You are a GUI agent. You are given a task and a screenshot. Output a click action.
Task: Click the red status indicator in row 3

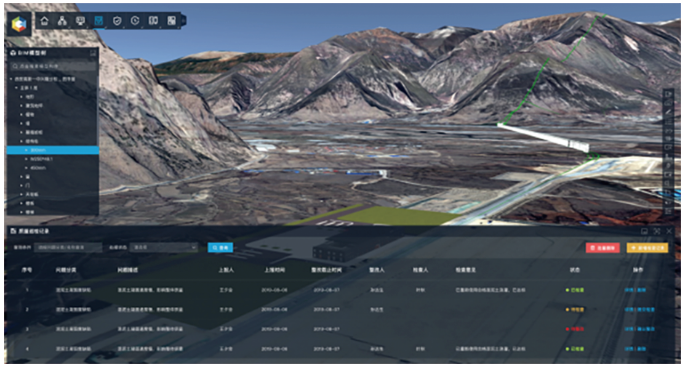[574, 329]
